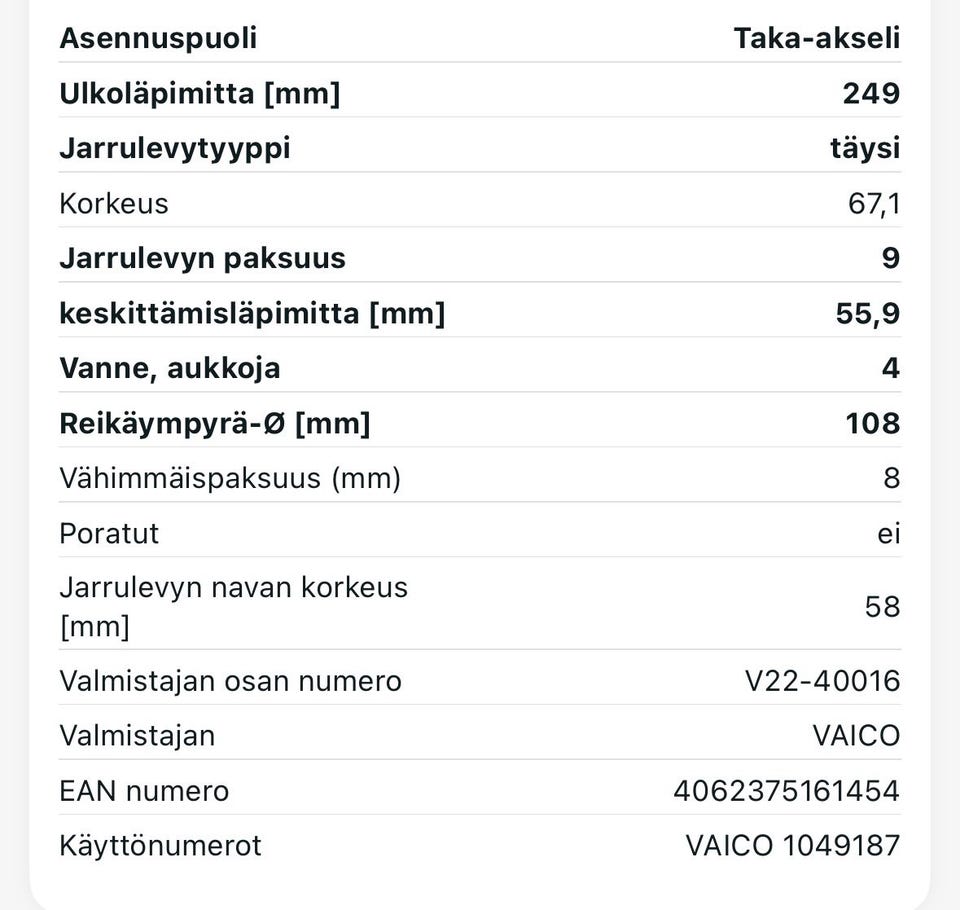Select the bolt circle value 108

[872, 423]
